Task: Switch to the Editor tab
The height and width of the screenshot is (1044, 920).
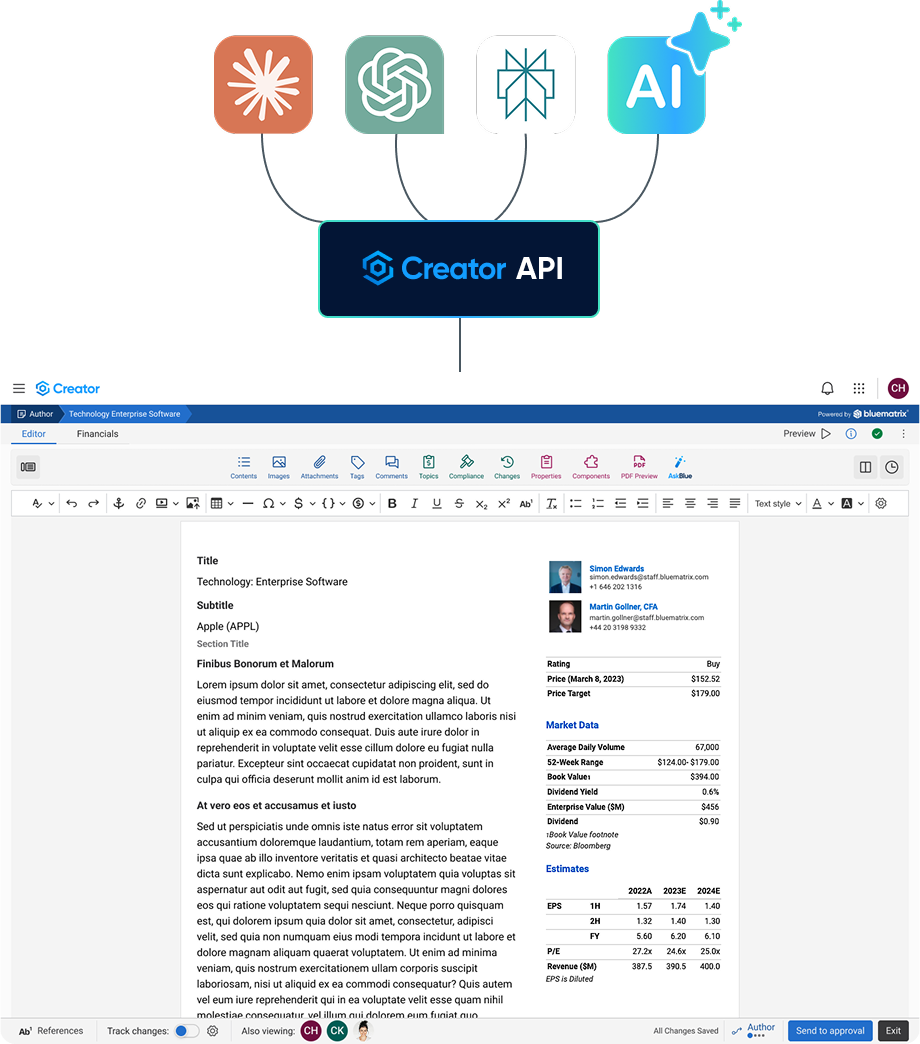Action: (33, 433)
